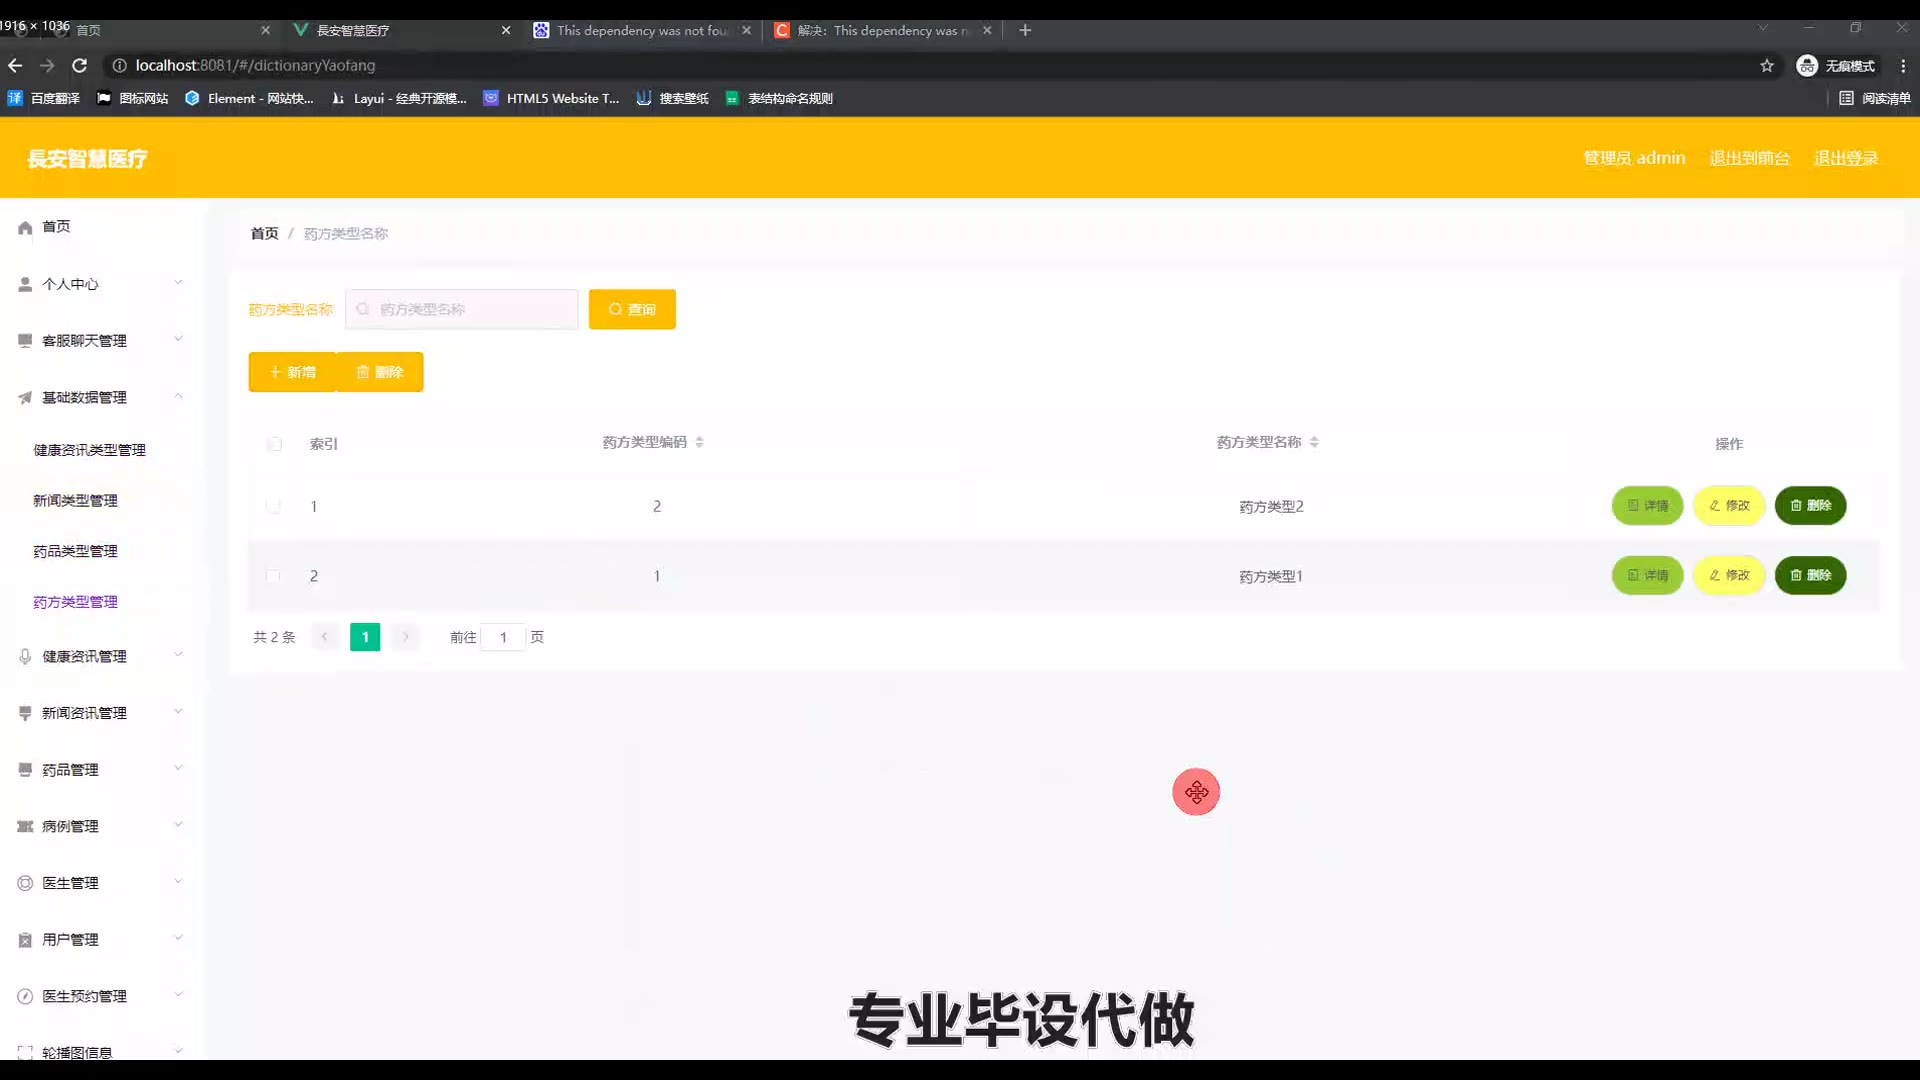Click the sort arrows on 药方类型名称 column
The height and width of the screenshot is (1080, 1920).
1314,442
